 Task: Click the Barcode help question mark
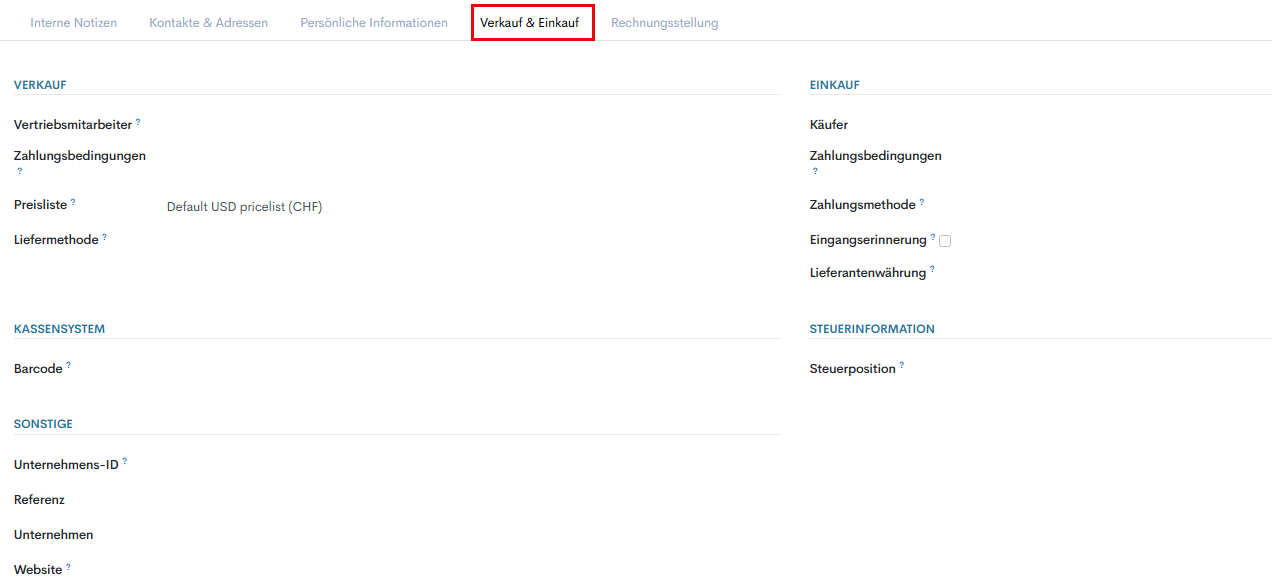point(68,366)
